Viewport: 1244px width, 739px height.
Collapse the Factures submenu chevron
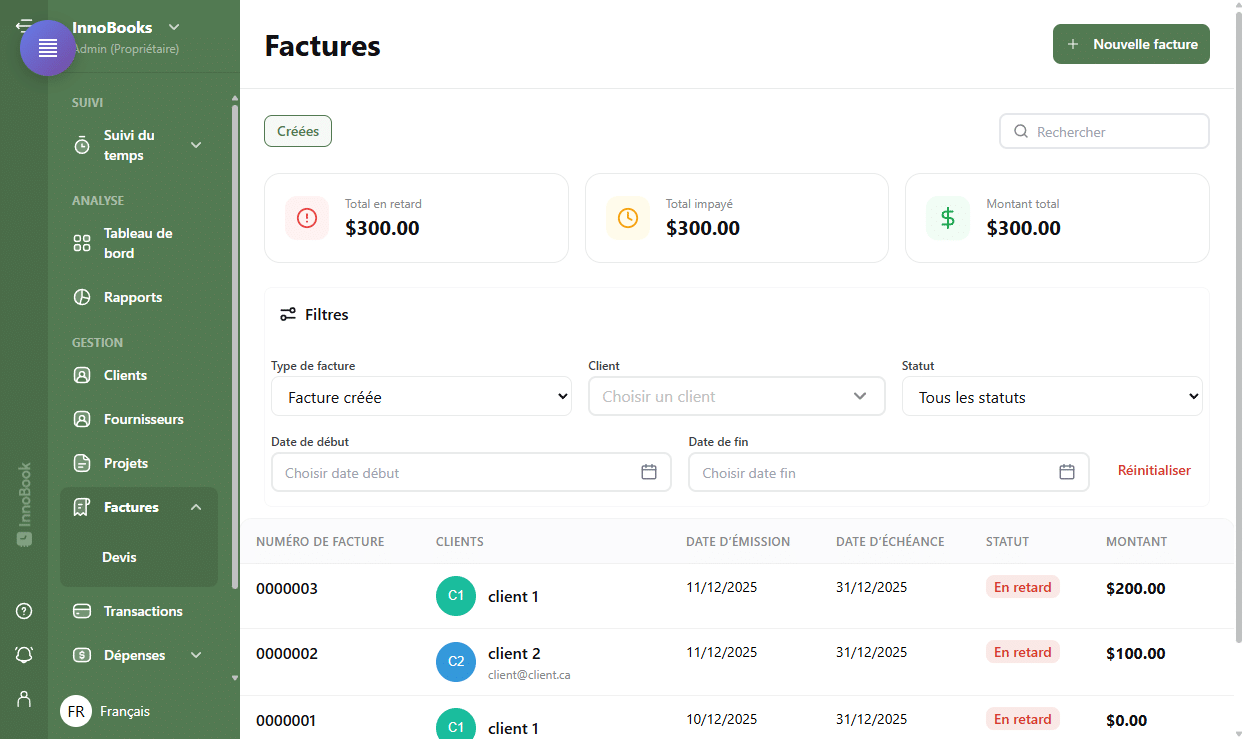point(196,508)
